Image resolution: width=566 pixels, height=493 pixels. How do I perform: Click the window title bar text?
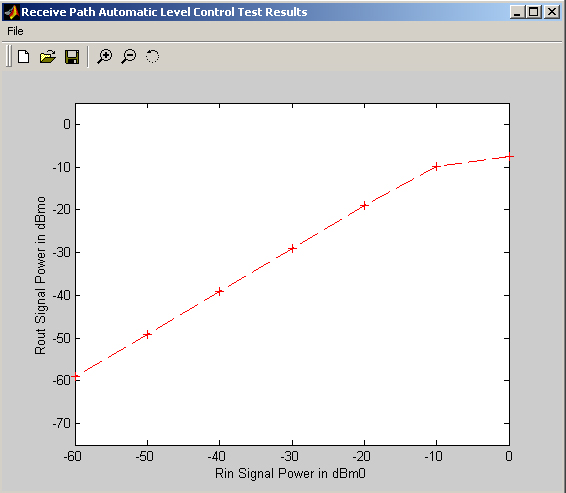tap(164, 12)
